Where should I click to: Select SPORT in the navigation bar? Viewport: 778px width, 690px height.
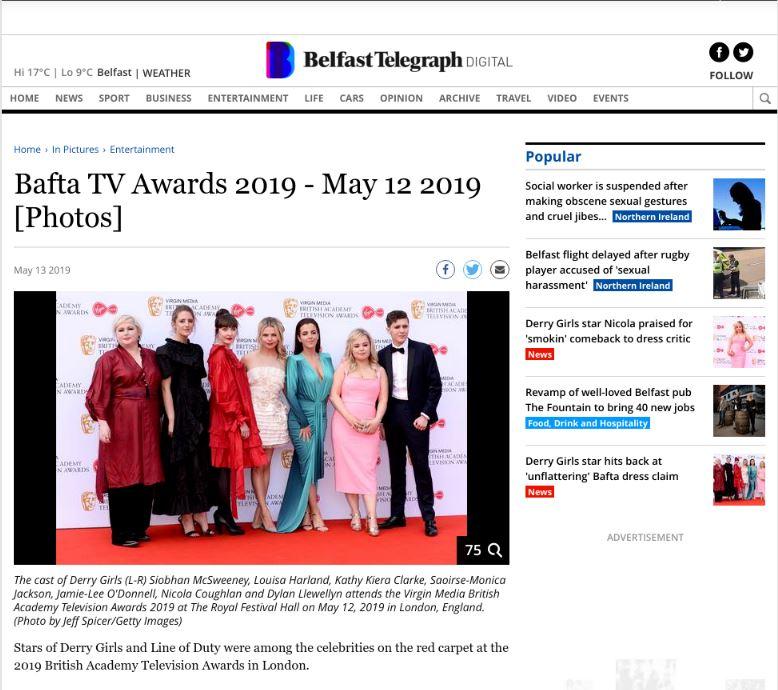pos(114,98)
